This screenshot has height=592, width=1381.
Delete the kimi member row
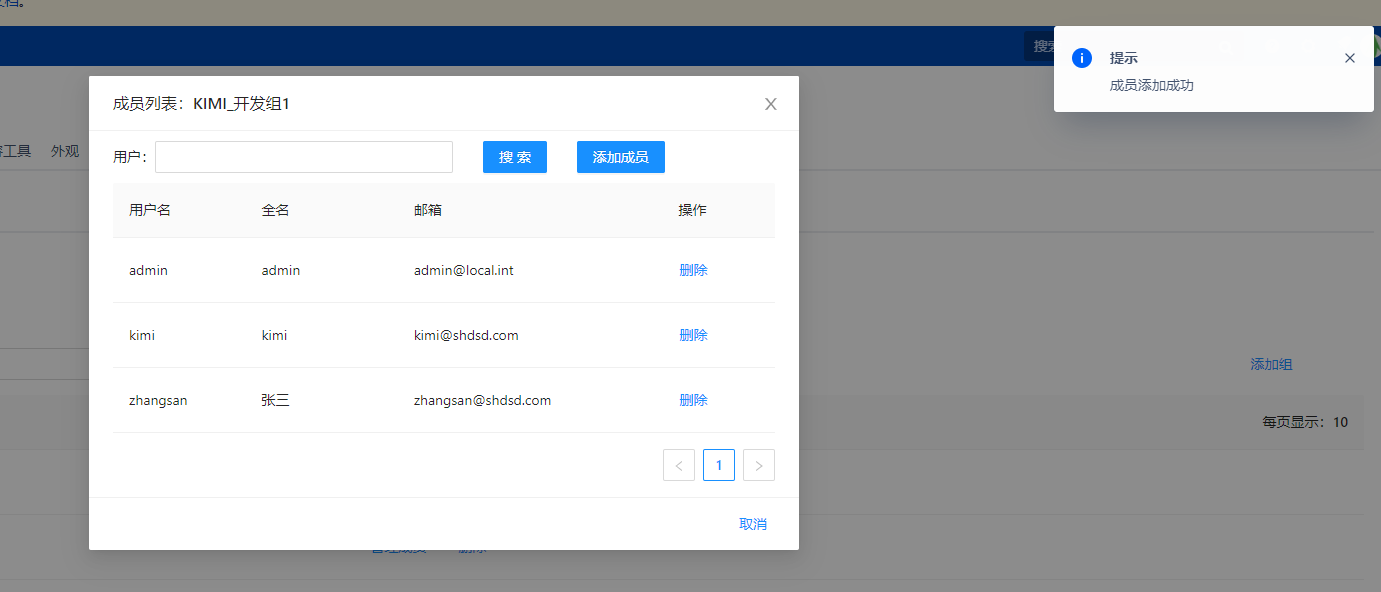pos(693,335)
